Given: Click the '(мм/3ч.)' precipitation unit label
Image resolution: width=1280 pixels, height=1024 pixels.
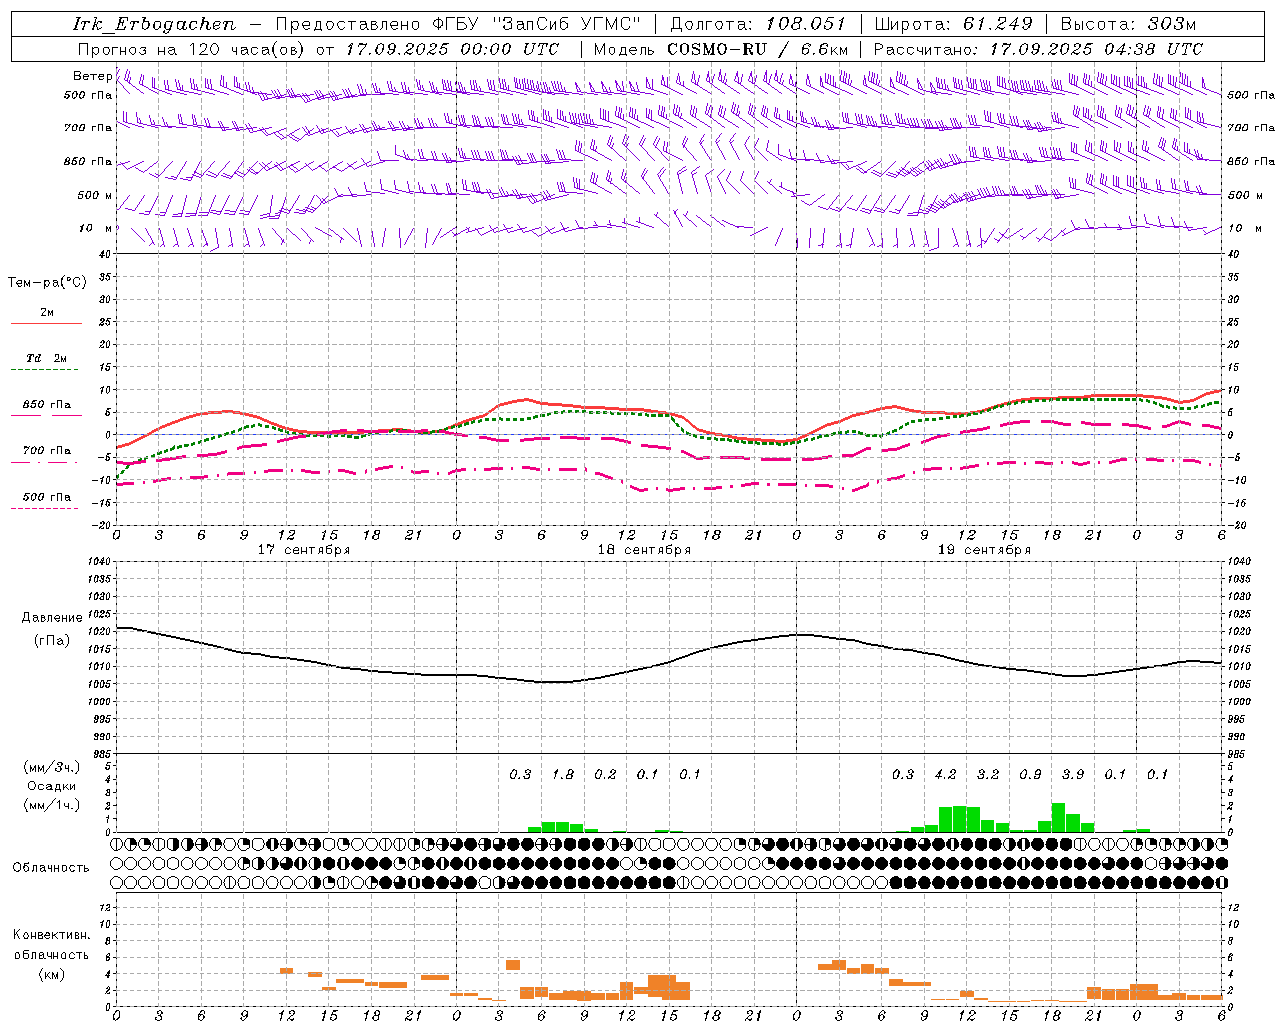Looking at the screenshot, I should pyautogui.click(x=52, y=767).
